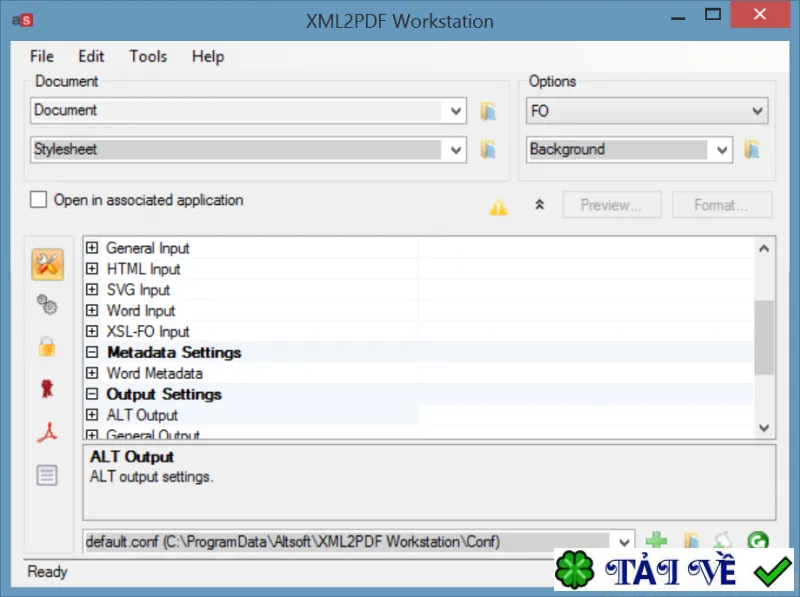Screen dimensions: 800x597
Task: Browse for a Background file icon
Action: click(752, 150)
